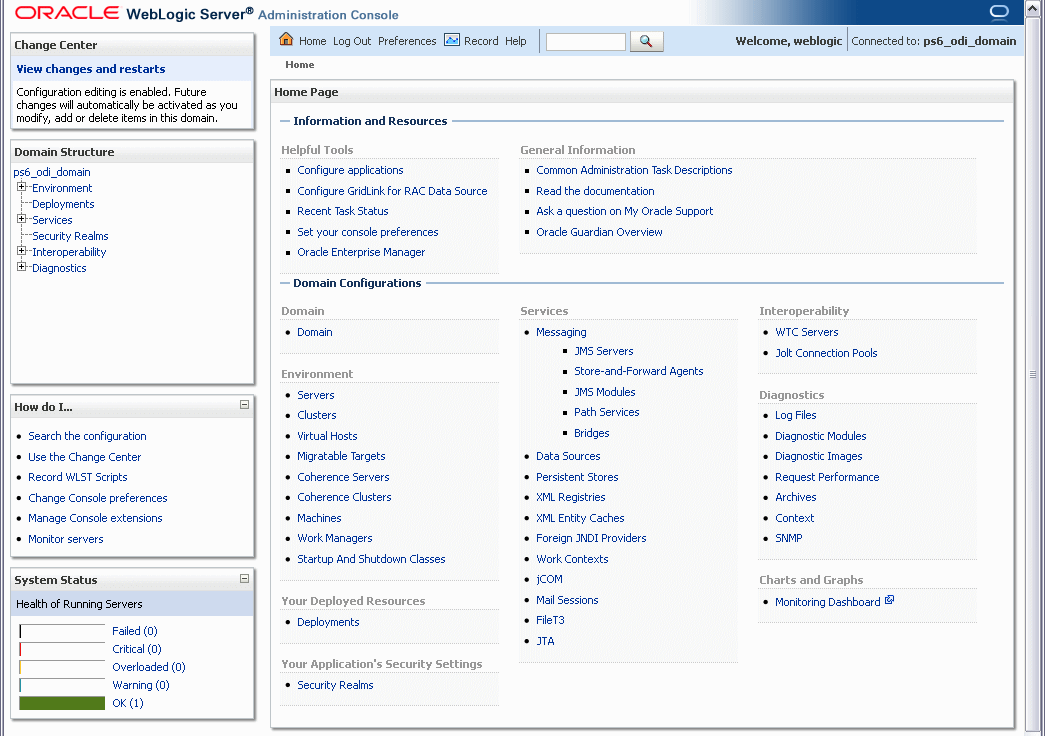1045x736 pixels.
Task: Open JMS Modules link
Action: (x=604, y=392)
